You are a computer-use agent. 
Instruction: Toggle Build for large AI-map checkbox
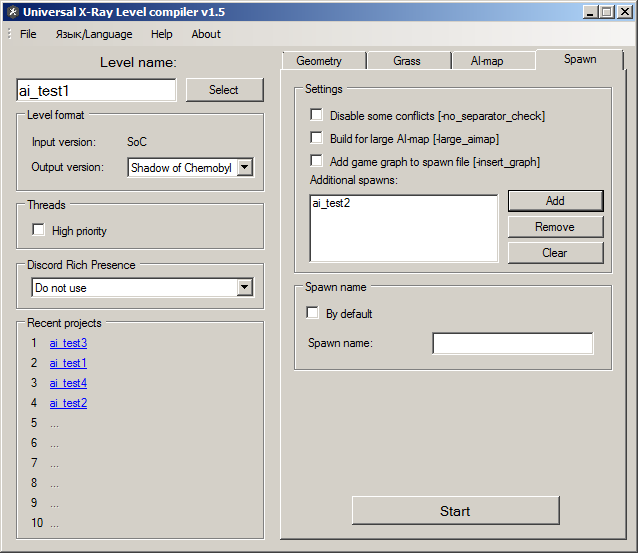coord(317,139)
